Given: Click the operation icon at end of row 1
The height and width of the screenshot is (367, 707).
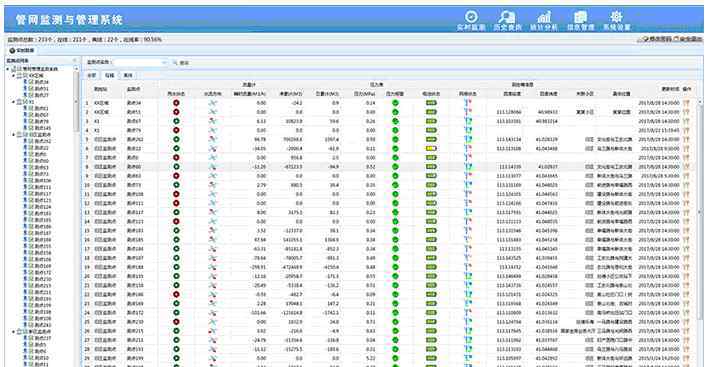Looking at the screenshot, I should click(x=687, y=103).
